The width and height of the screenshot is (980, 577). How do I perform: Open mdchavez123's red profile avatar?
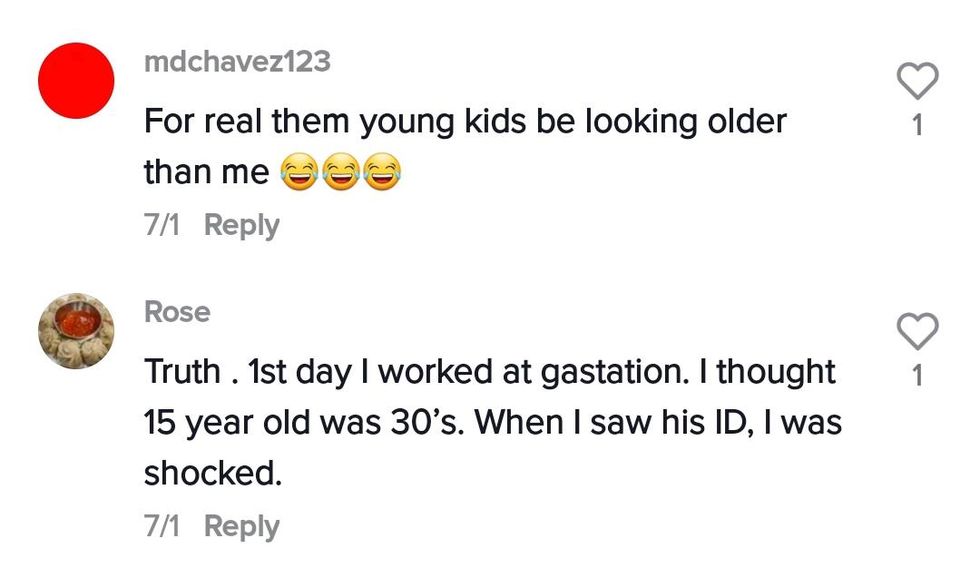[76, 80]
